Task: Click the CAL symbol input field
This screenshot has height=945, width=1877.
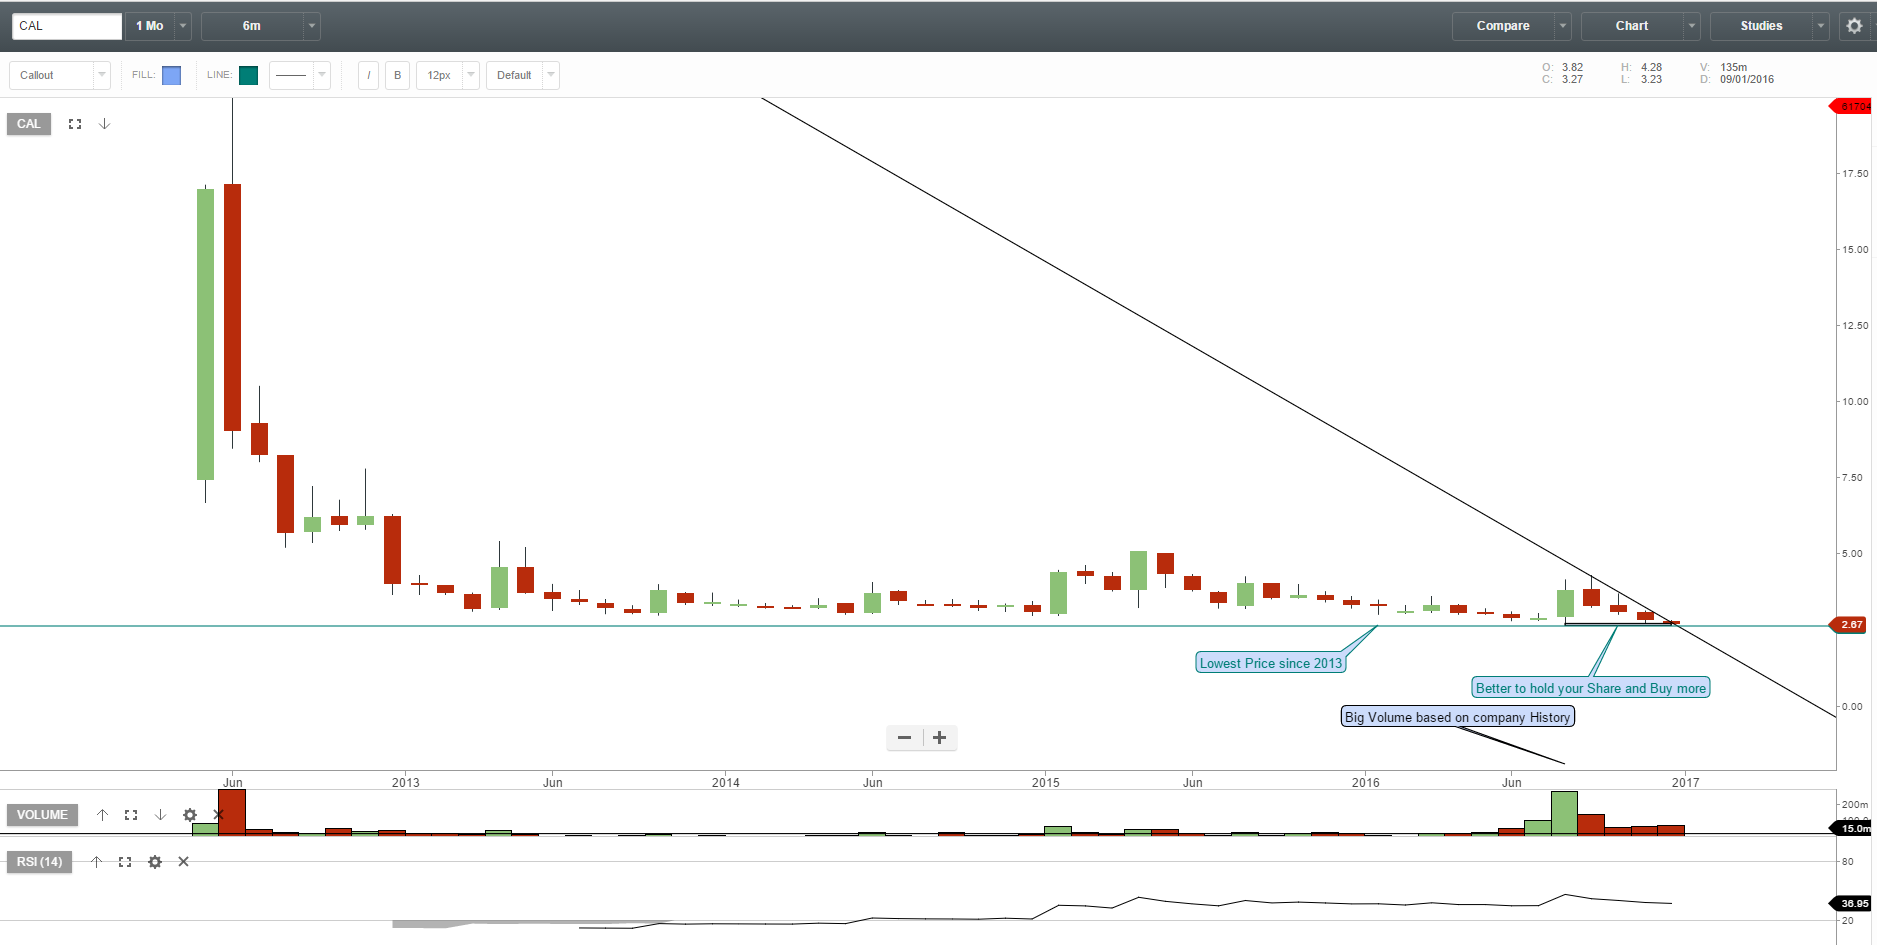Action: (64, 25)
